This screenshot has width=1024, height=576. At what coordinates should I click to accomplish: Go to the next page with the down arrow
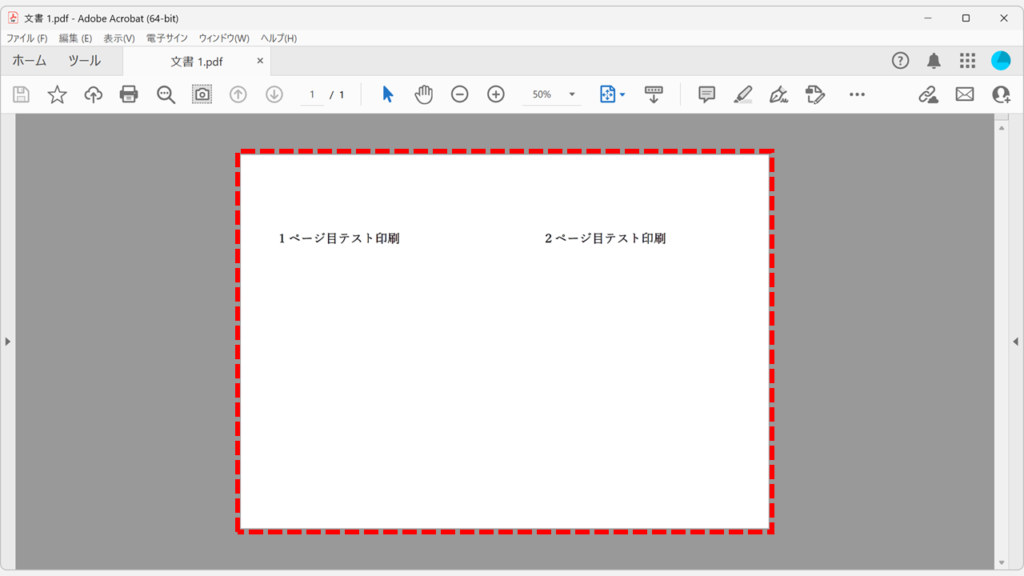coord(274,95)
